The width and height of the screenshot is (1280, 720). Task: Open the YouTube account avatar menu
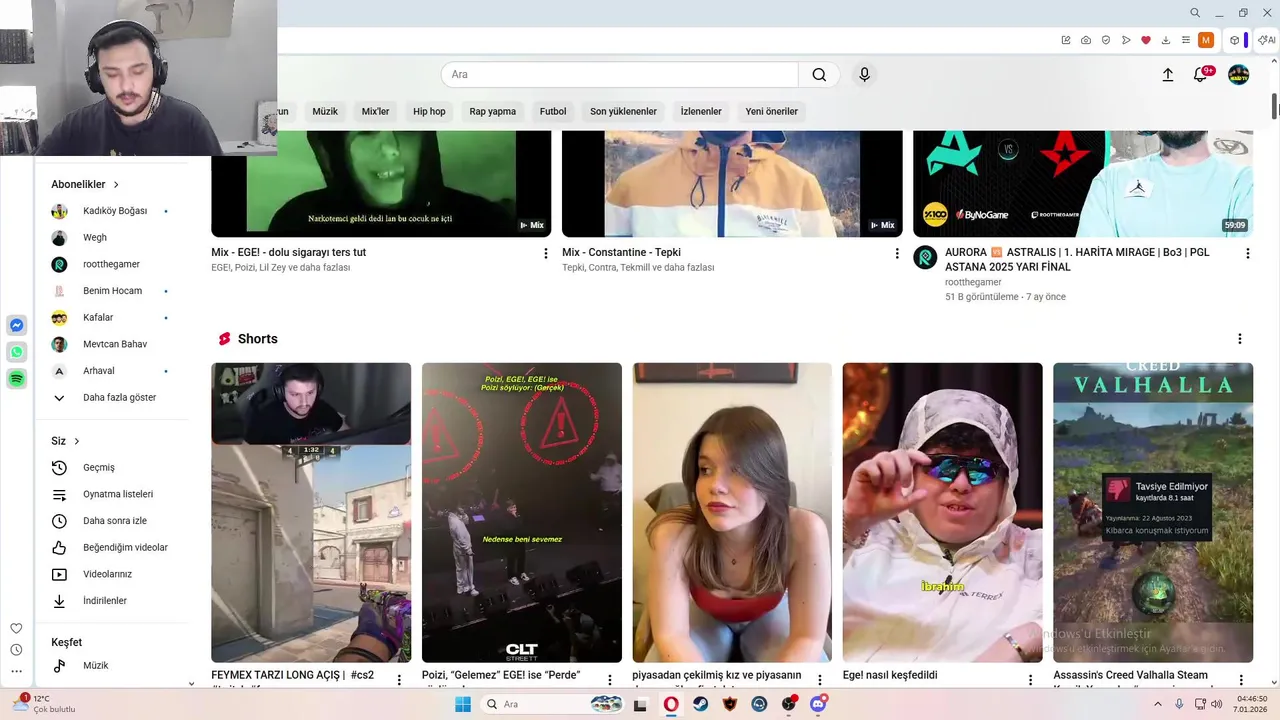[x=1239, y=74]
